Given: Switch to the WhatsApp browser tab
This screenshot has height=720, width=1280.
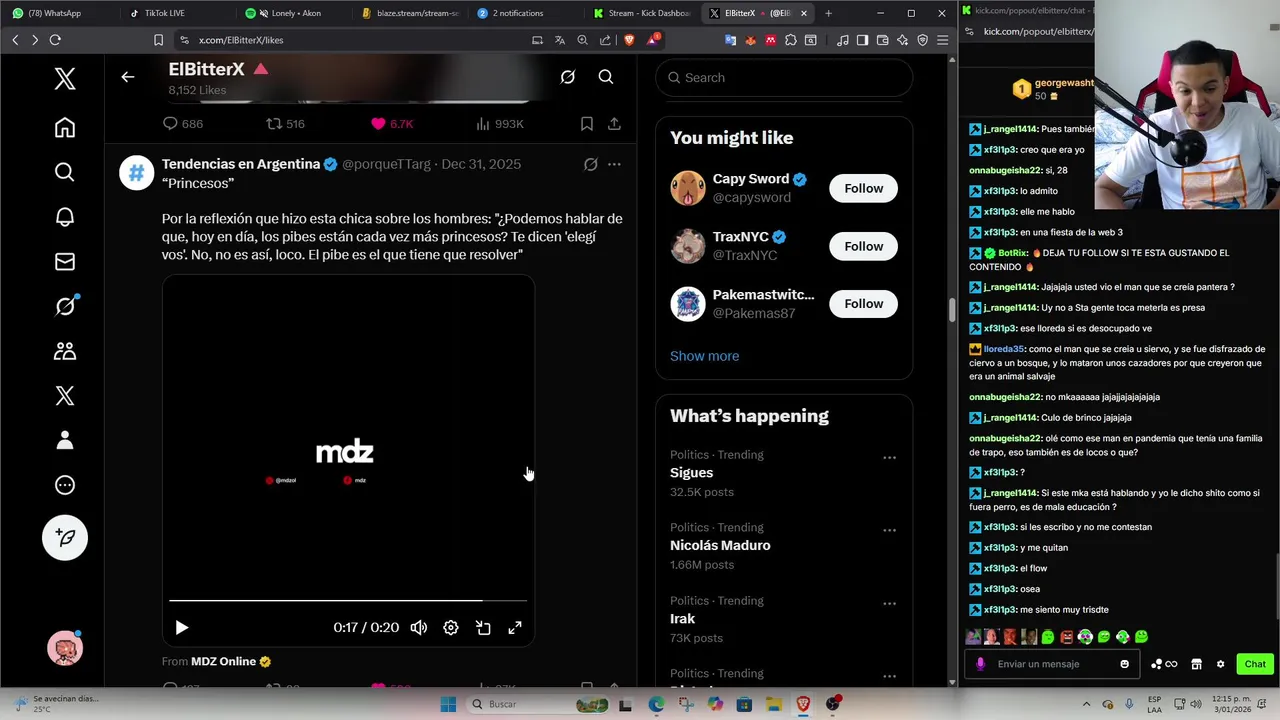Looking at the screenshot, I should [55, 13].
